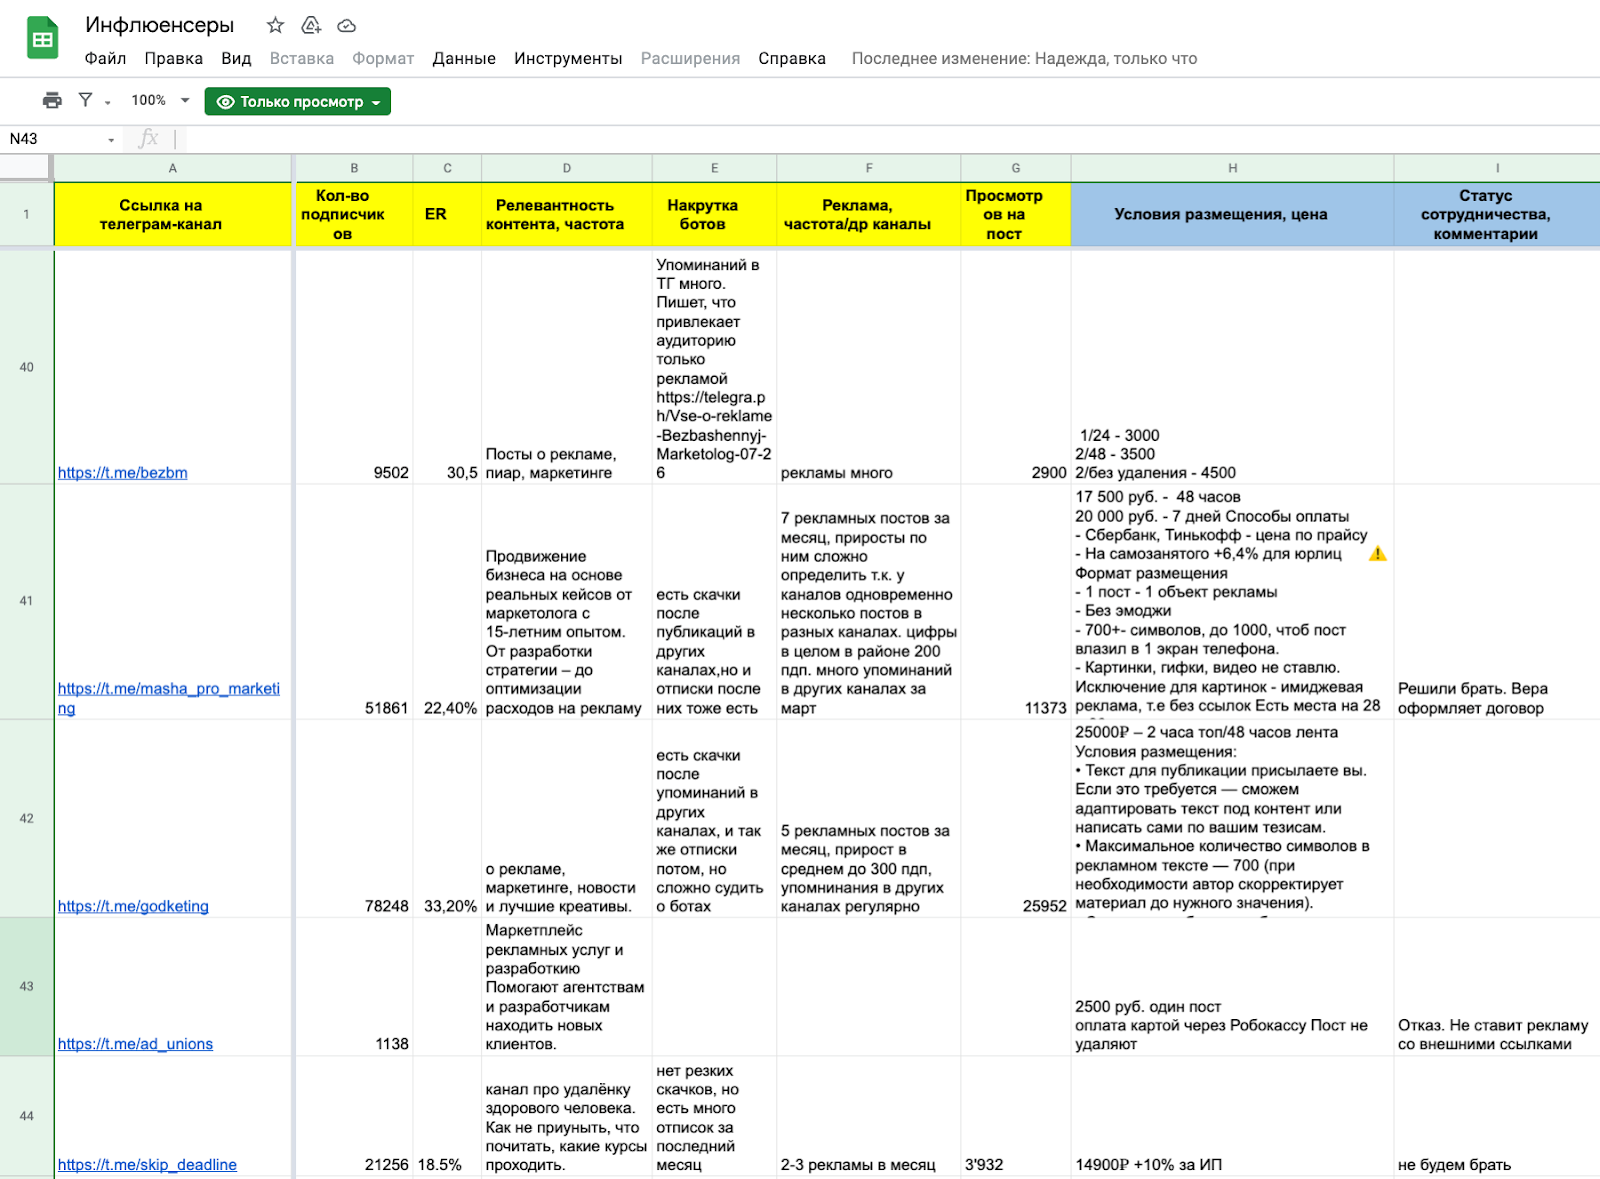The width and height of the screenshot is (1600, 1179).
Task: Select column C header
Action: pos(447,168)
